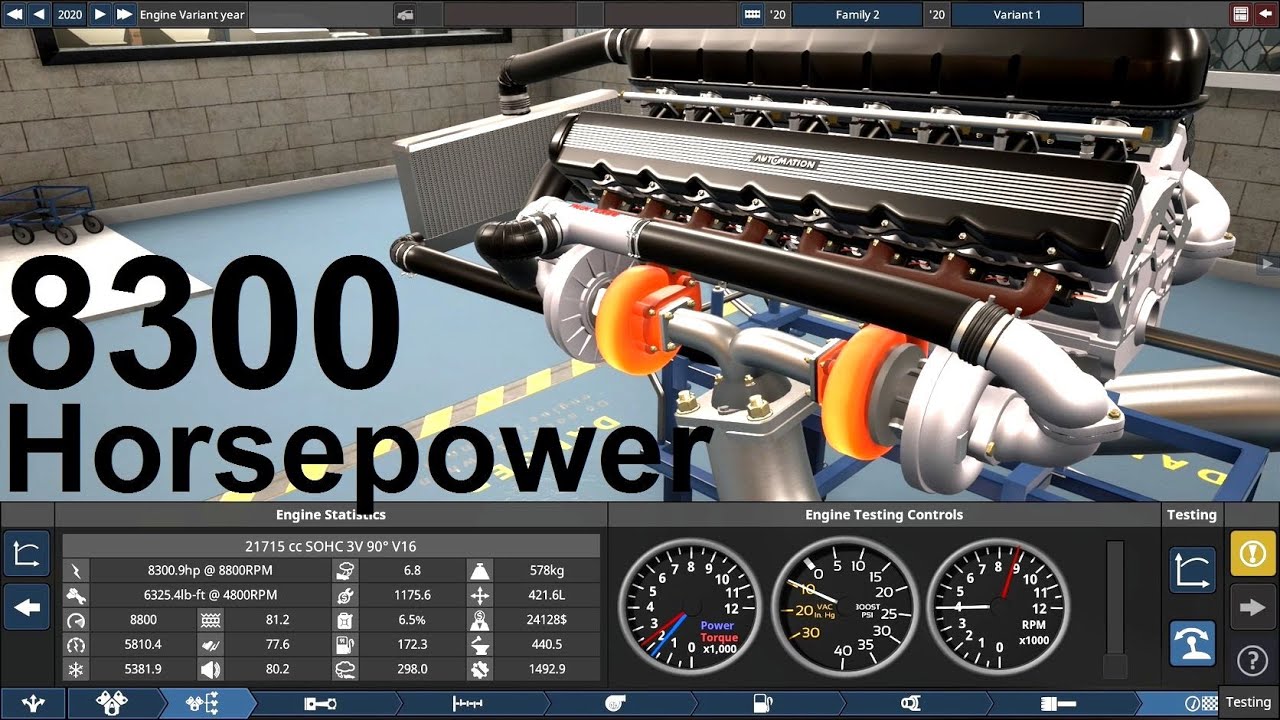Viewport: 1280px width, 720px height.
Task: Open the turbo aspiration tab
Action: point(614,703)
